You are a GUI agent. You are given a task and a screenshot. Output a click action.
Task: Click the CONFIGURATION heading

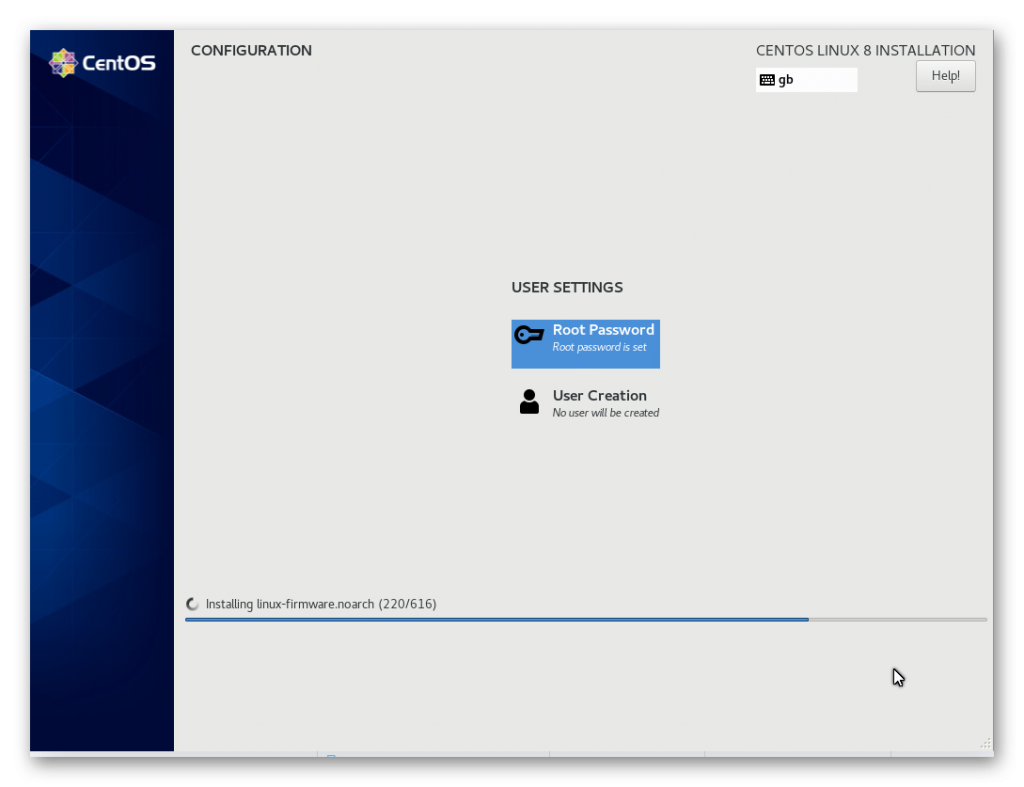[x=251, y=50]
